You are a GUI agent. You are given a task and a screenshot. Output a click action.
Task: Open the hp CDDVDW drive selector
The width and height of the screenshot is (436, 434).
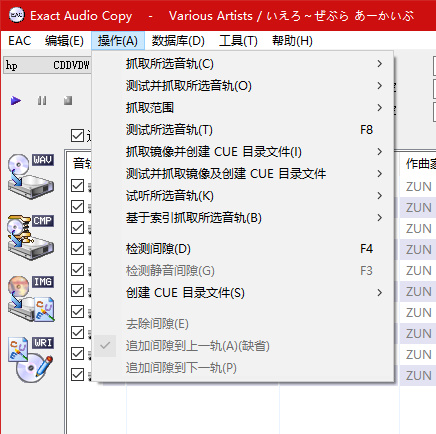(47, 65)
